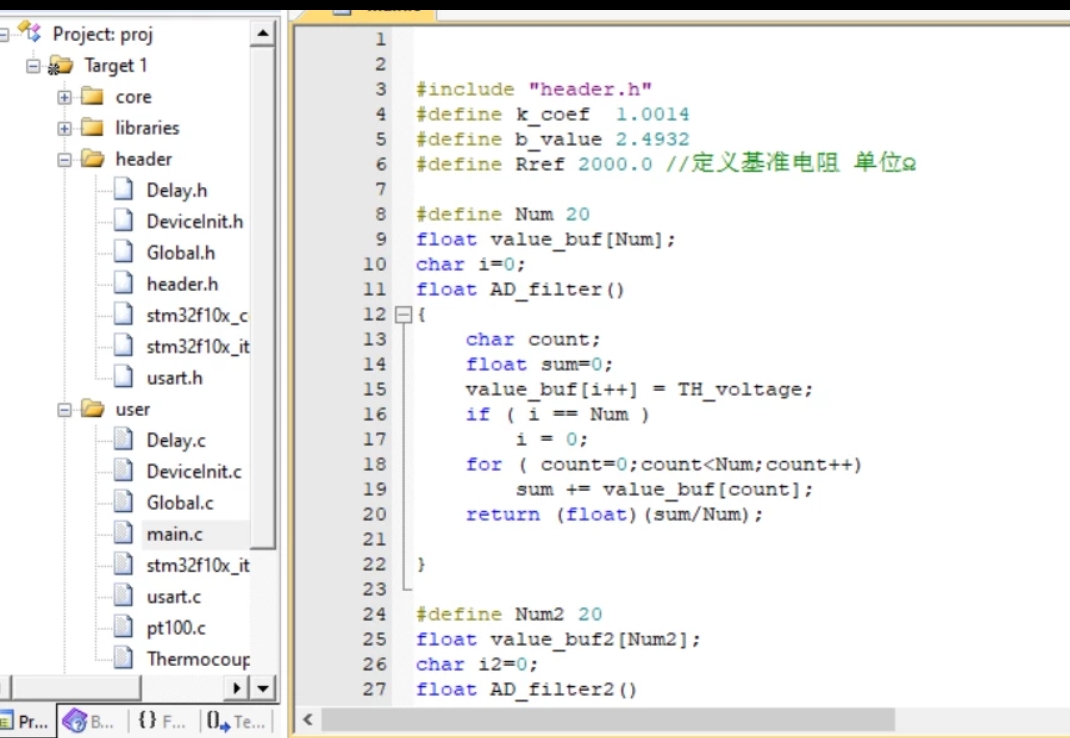Click the pt100.c file icon

pos(124,627)
